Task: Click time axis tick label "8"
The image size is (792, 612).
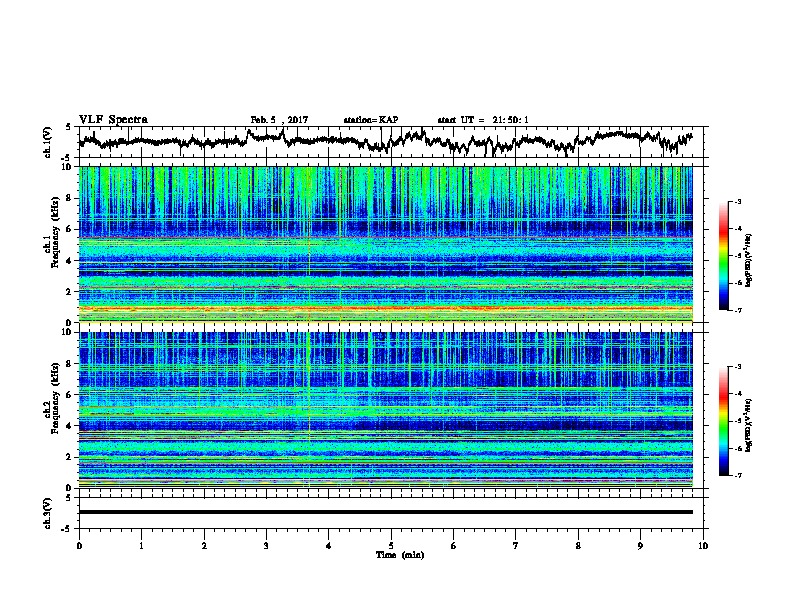Action: (x=578, y=545)
